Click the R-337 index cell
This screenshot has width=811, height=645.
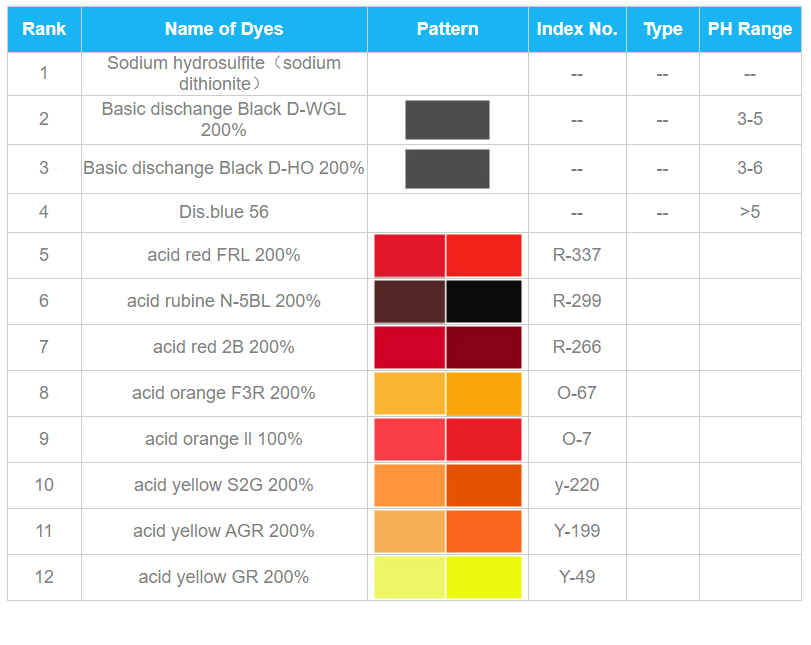[x=577, y=255]
